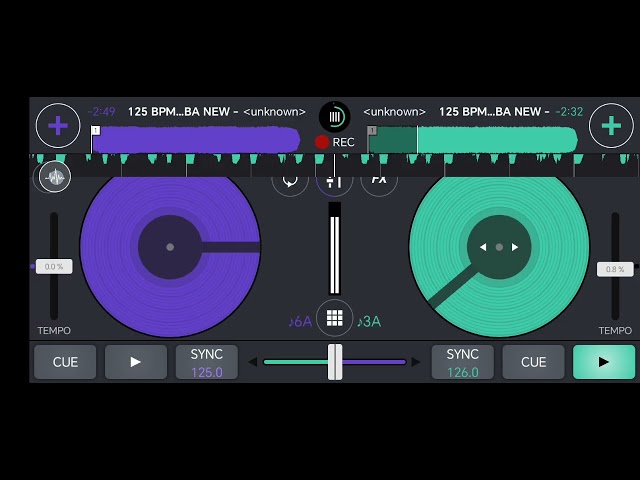The width and height of the screenshot is (640, 480).
Task: Click the center volume level meter
Action: click(335, 249)
